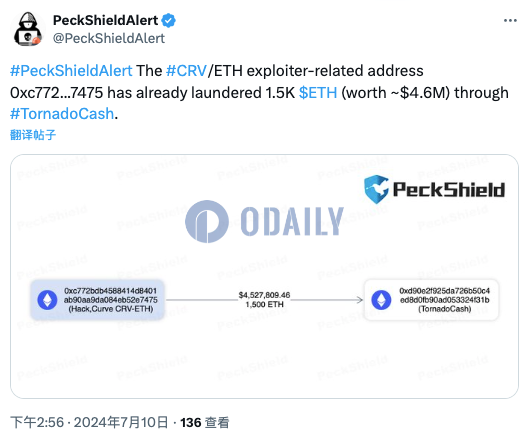Select the Hack,Curve CRV-ETH address box
Screen dimensions: 529x444
point(98,300)
